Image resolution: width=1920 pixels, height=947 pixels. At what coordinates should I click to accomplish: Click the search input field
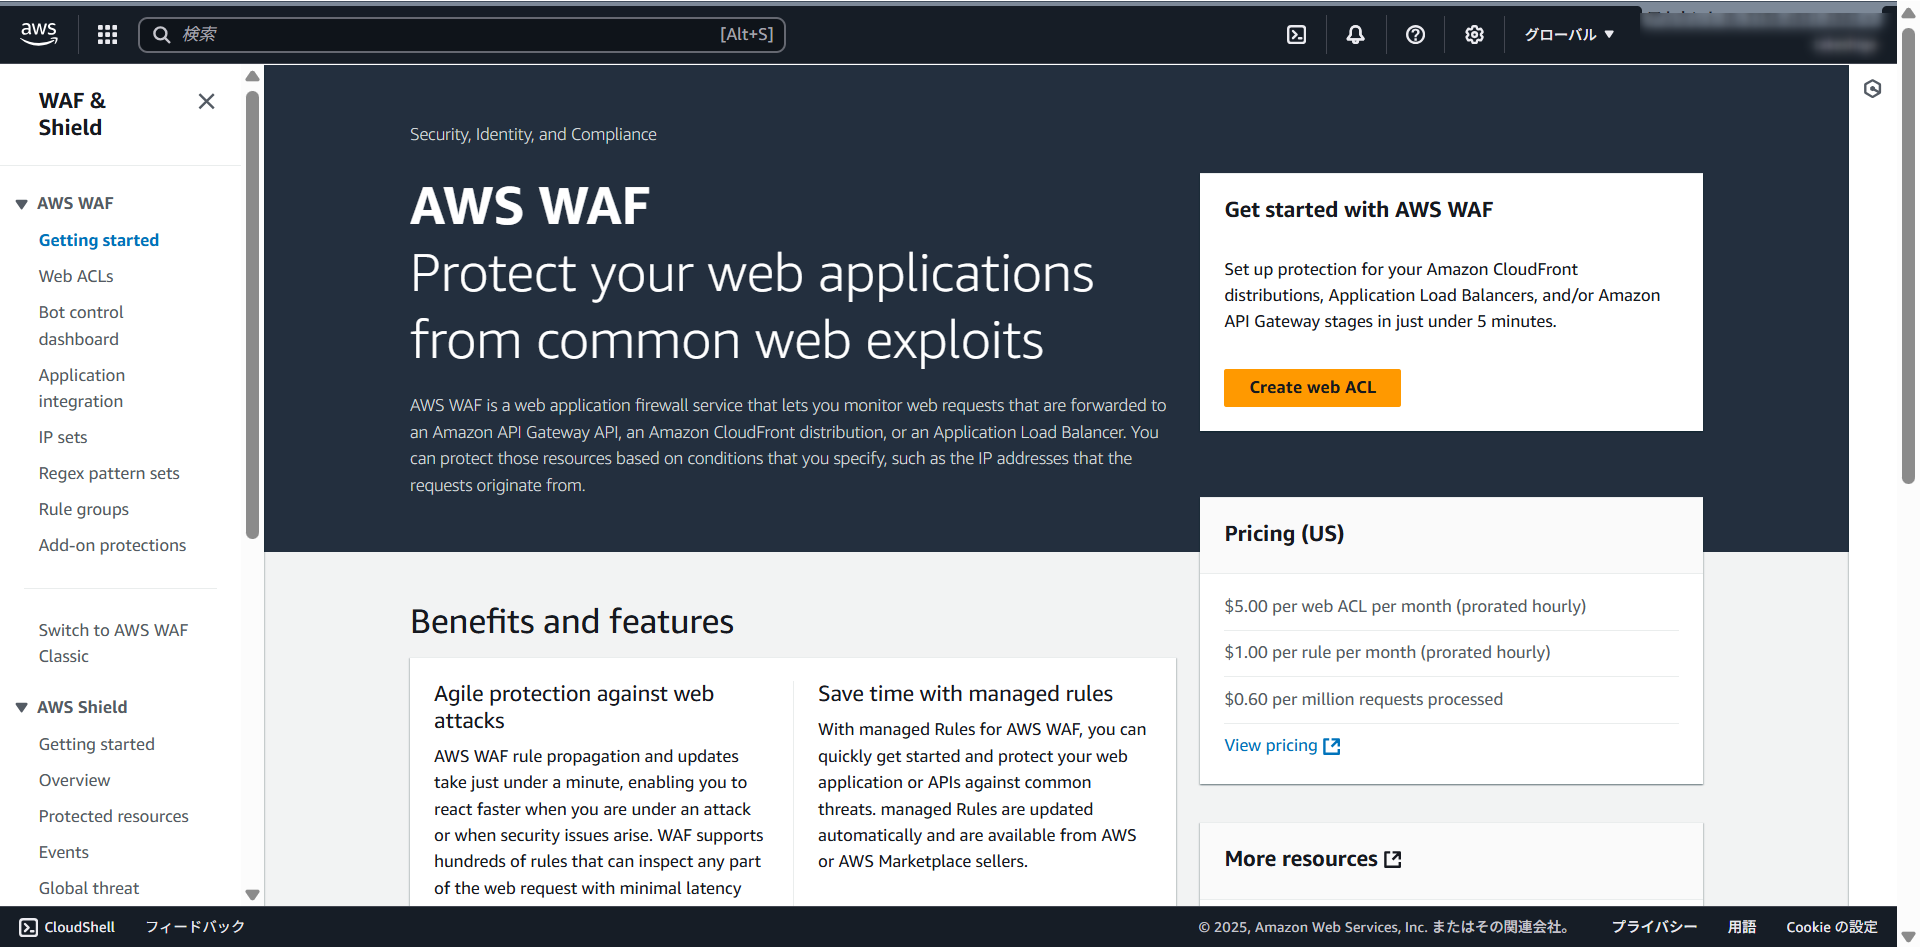pyautogui.click(x=450, y=35)
